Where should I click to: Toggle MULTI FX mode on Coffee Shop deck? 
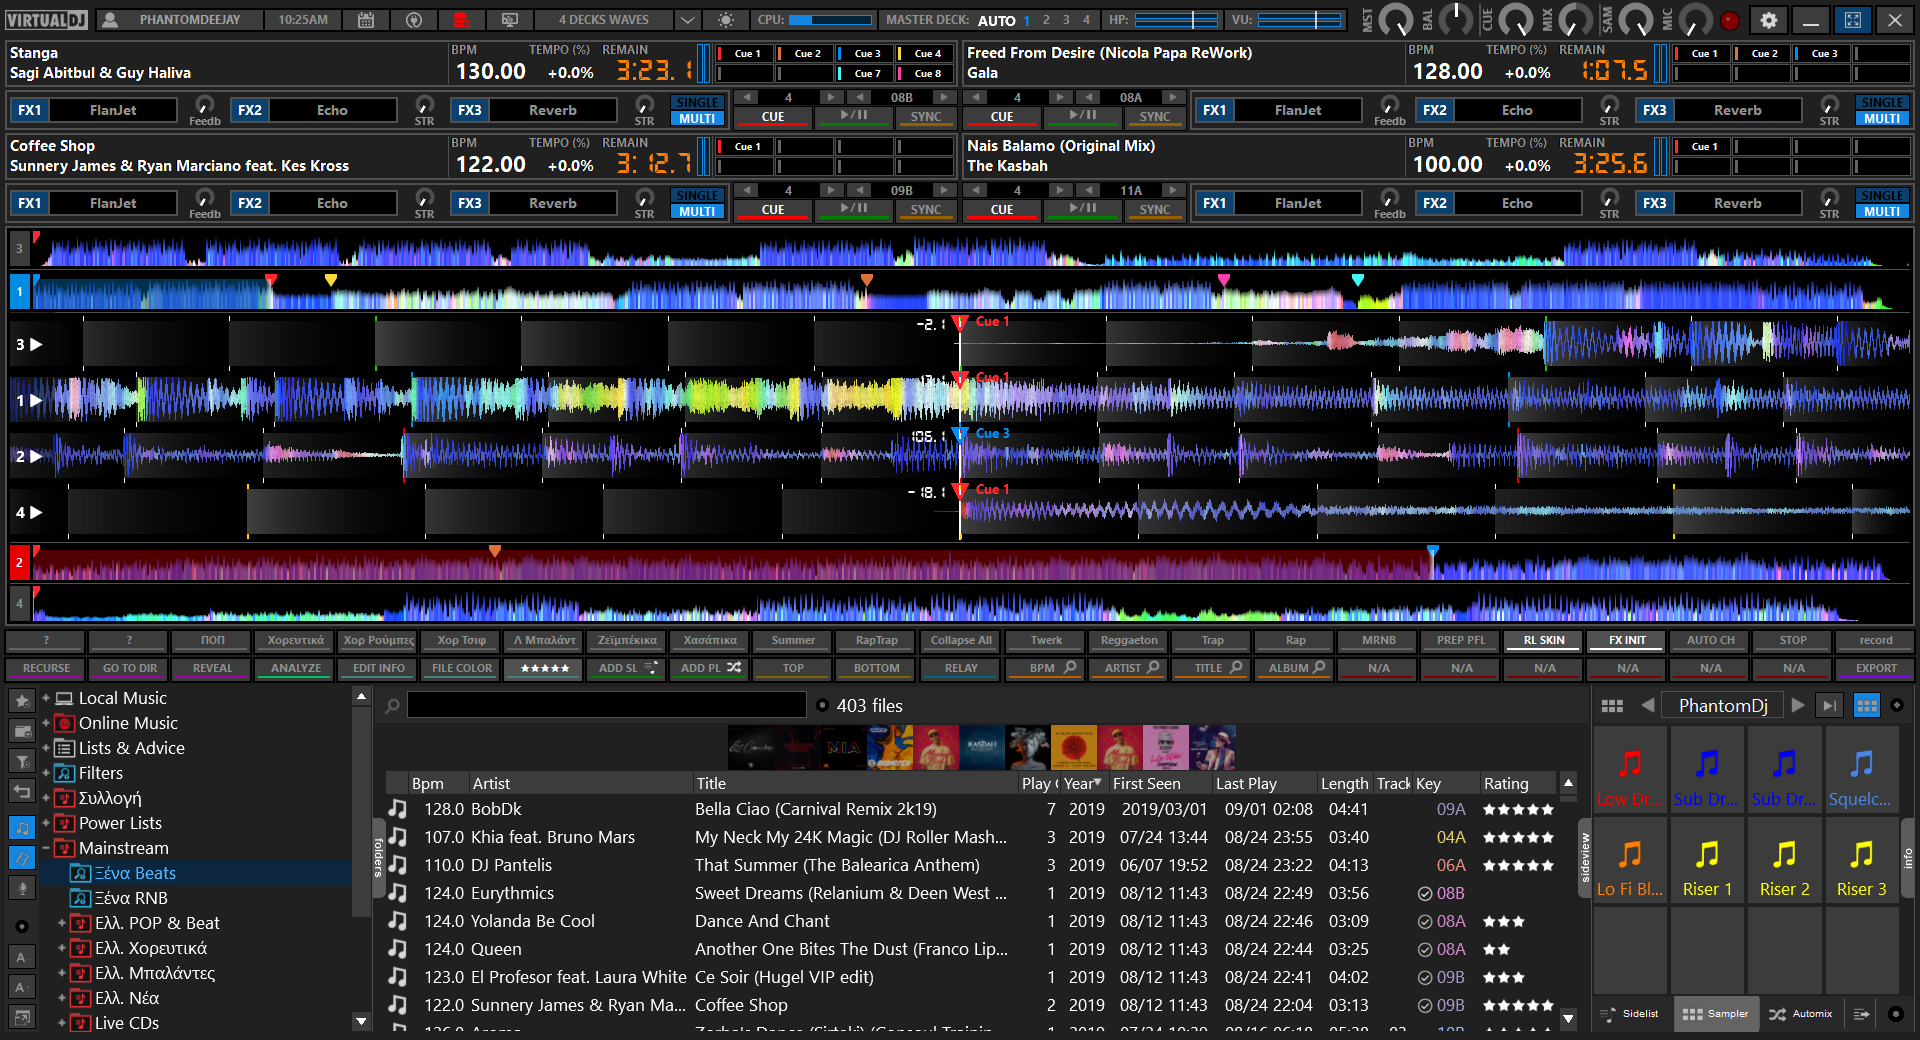coord(697,211)
